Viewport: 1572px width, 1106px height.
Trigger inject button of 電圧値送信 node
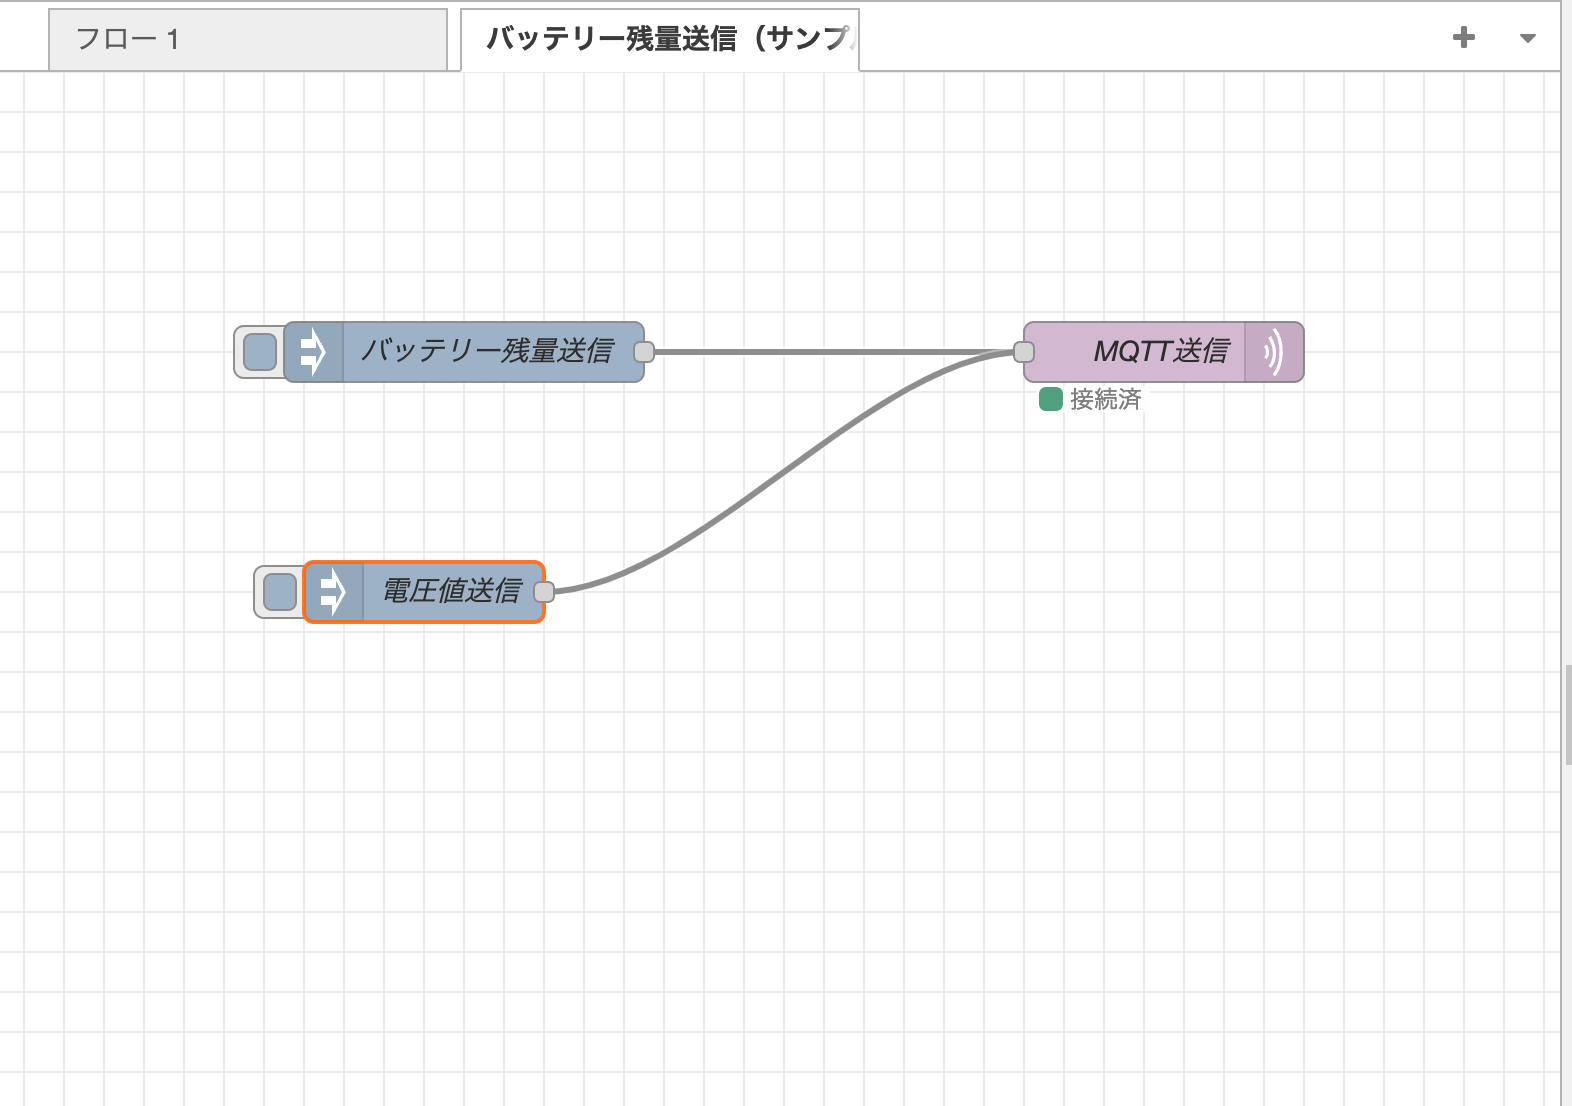(x=280, y=592)
